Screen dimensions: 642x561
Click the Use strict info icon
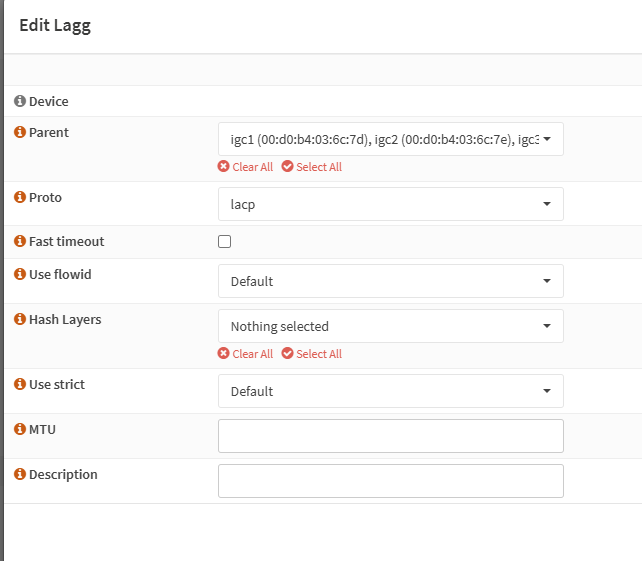[20, 384]
